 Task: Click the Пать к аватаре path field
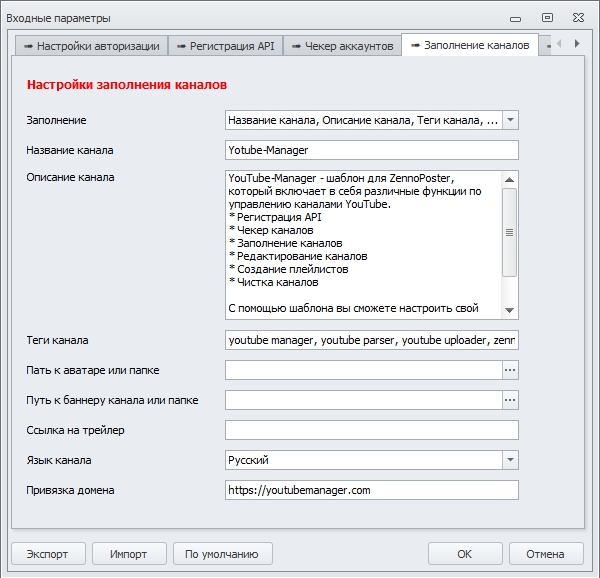coord(364,370)
